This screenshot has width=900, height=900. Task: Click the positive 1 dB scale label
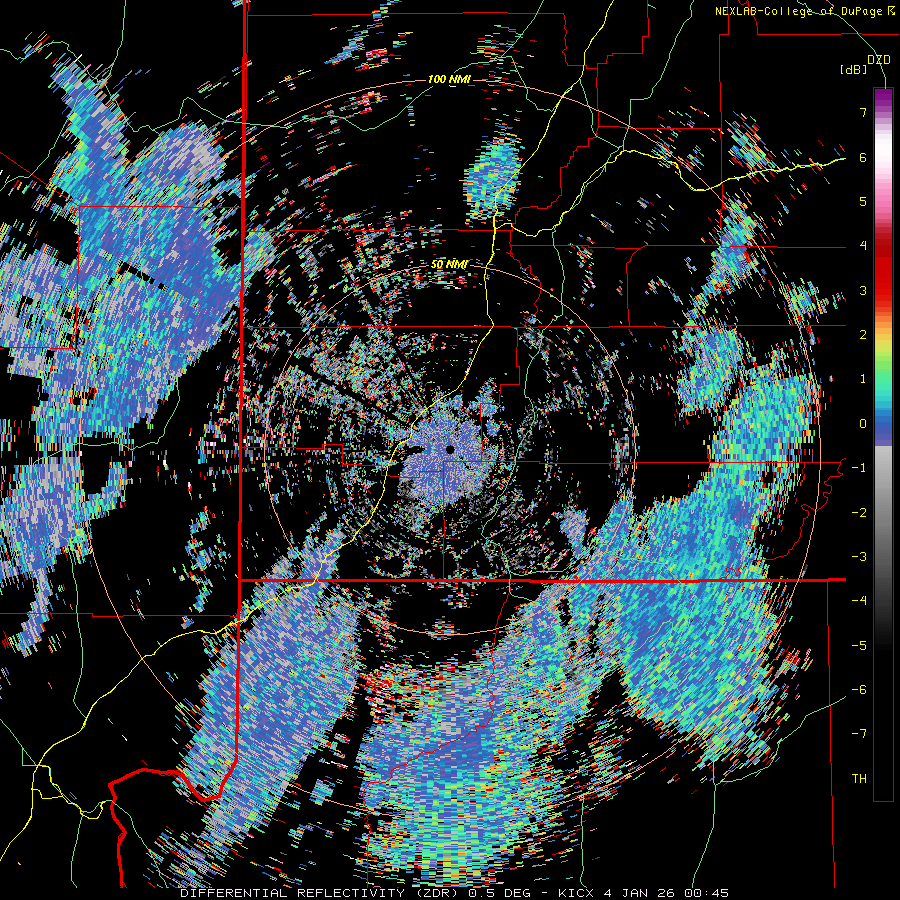click(x=863, y=379)
